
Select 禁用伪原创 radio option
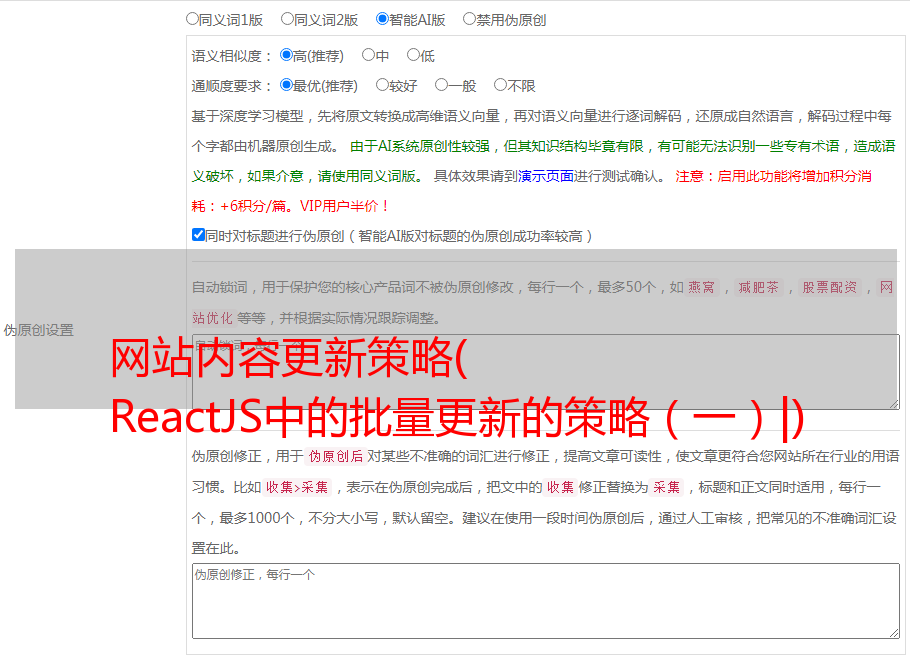coord(469,19)
